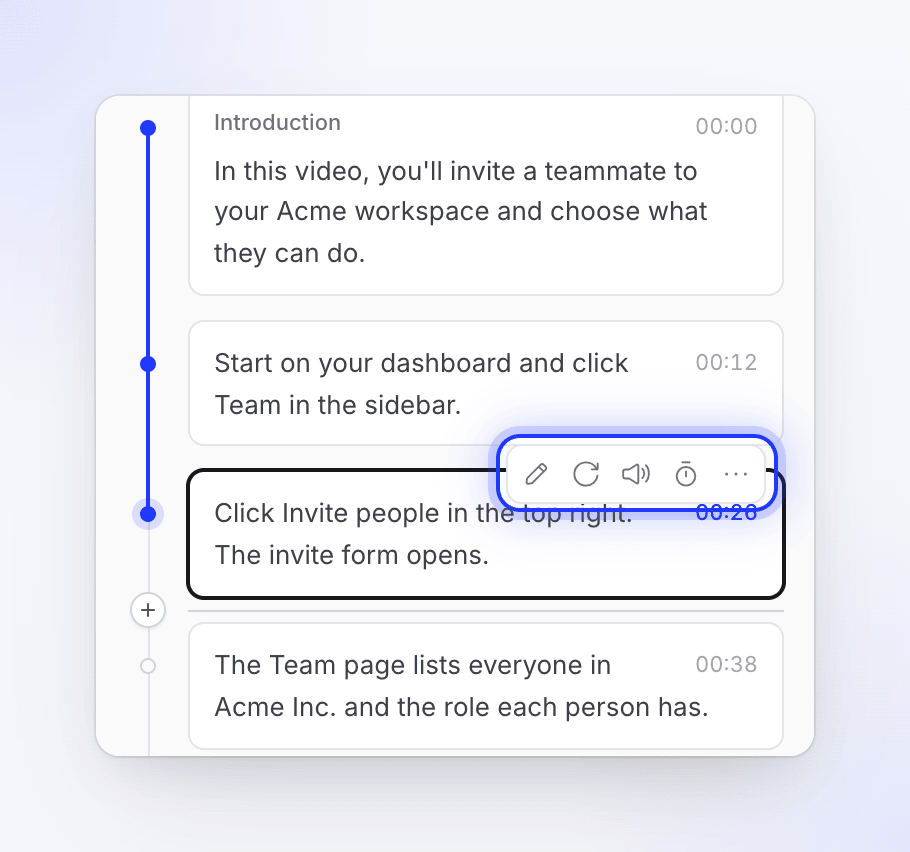Click the plus add step button
This screenshot has height=852, width=910.
pos(148,610)
